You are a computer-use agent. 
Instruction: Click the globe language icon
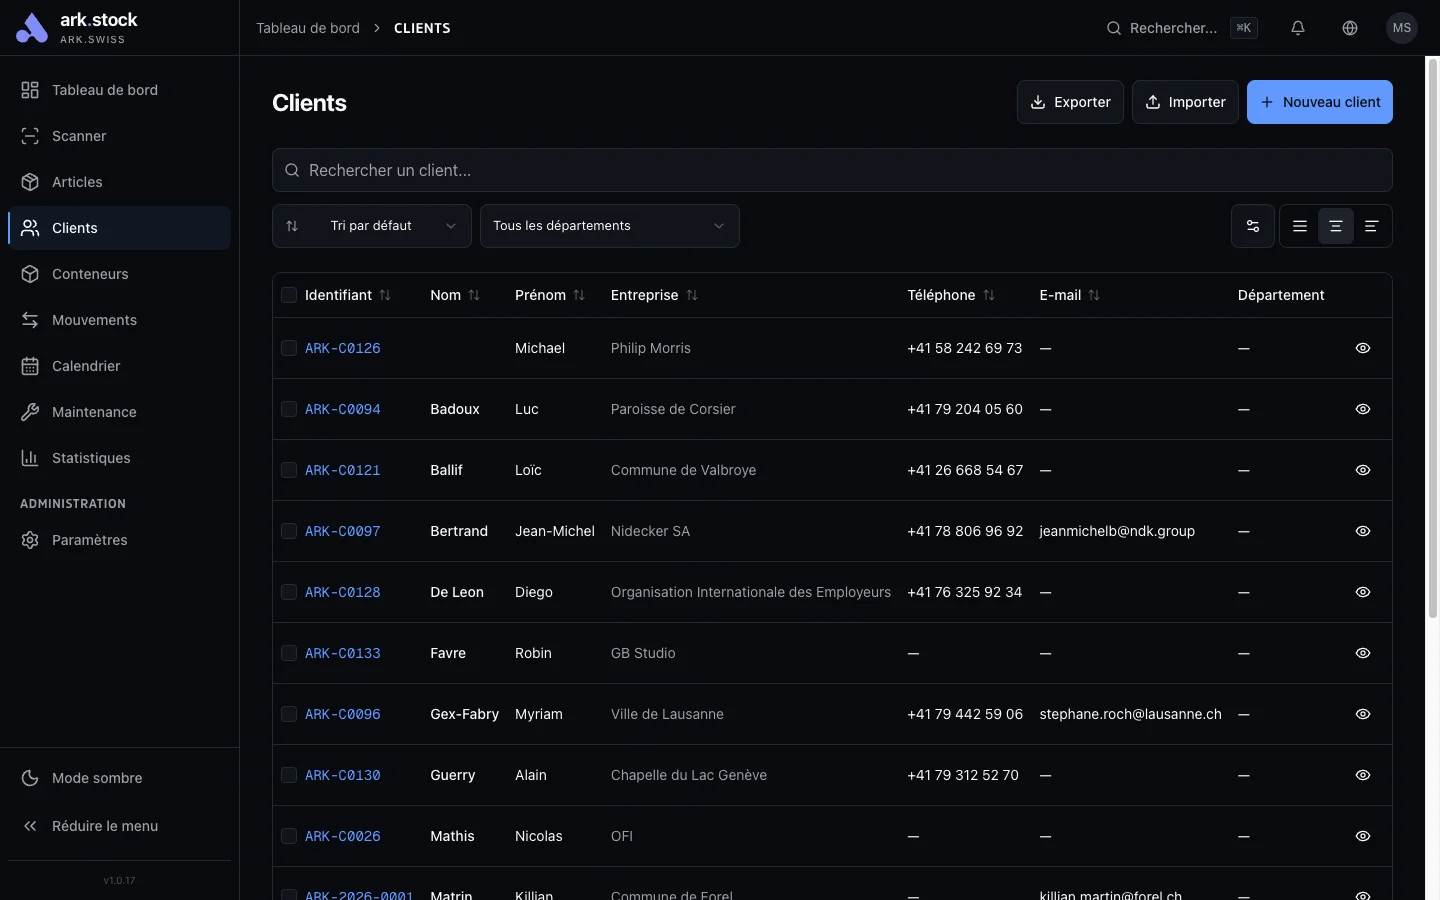[x=1350, y=28]
